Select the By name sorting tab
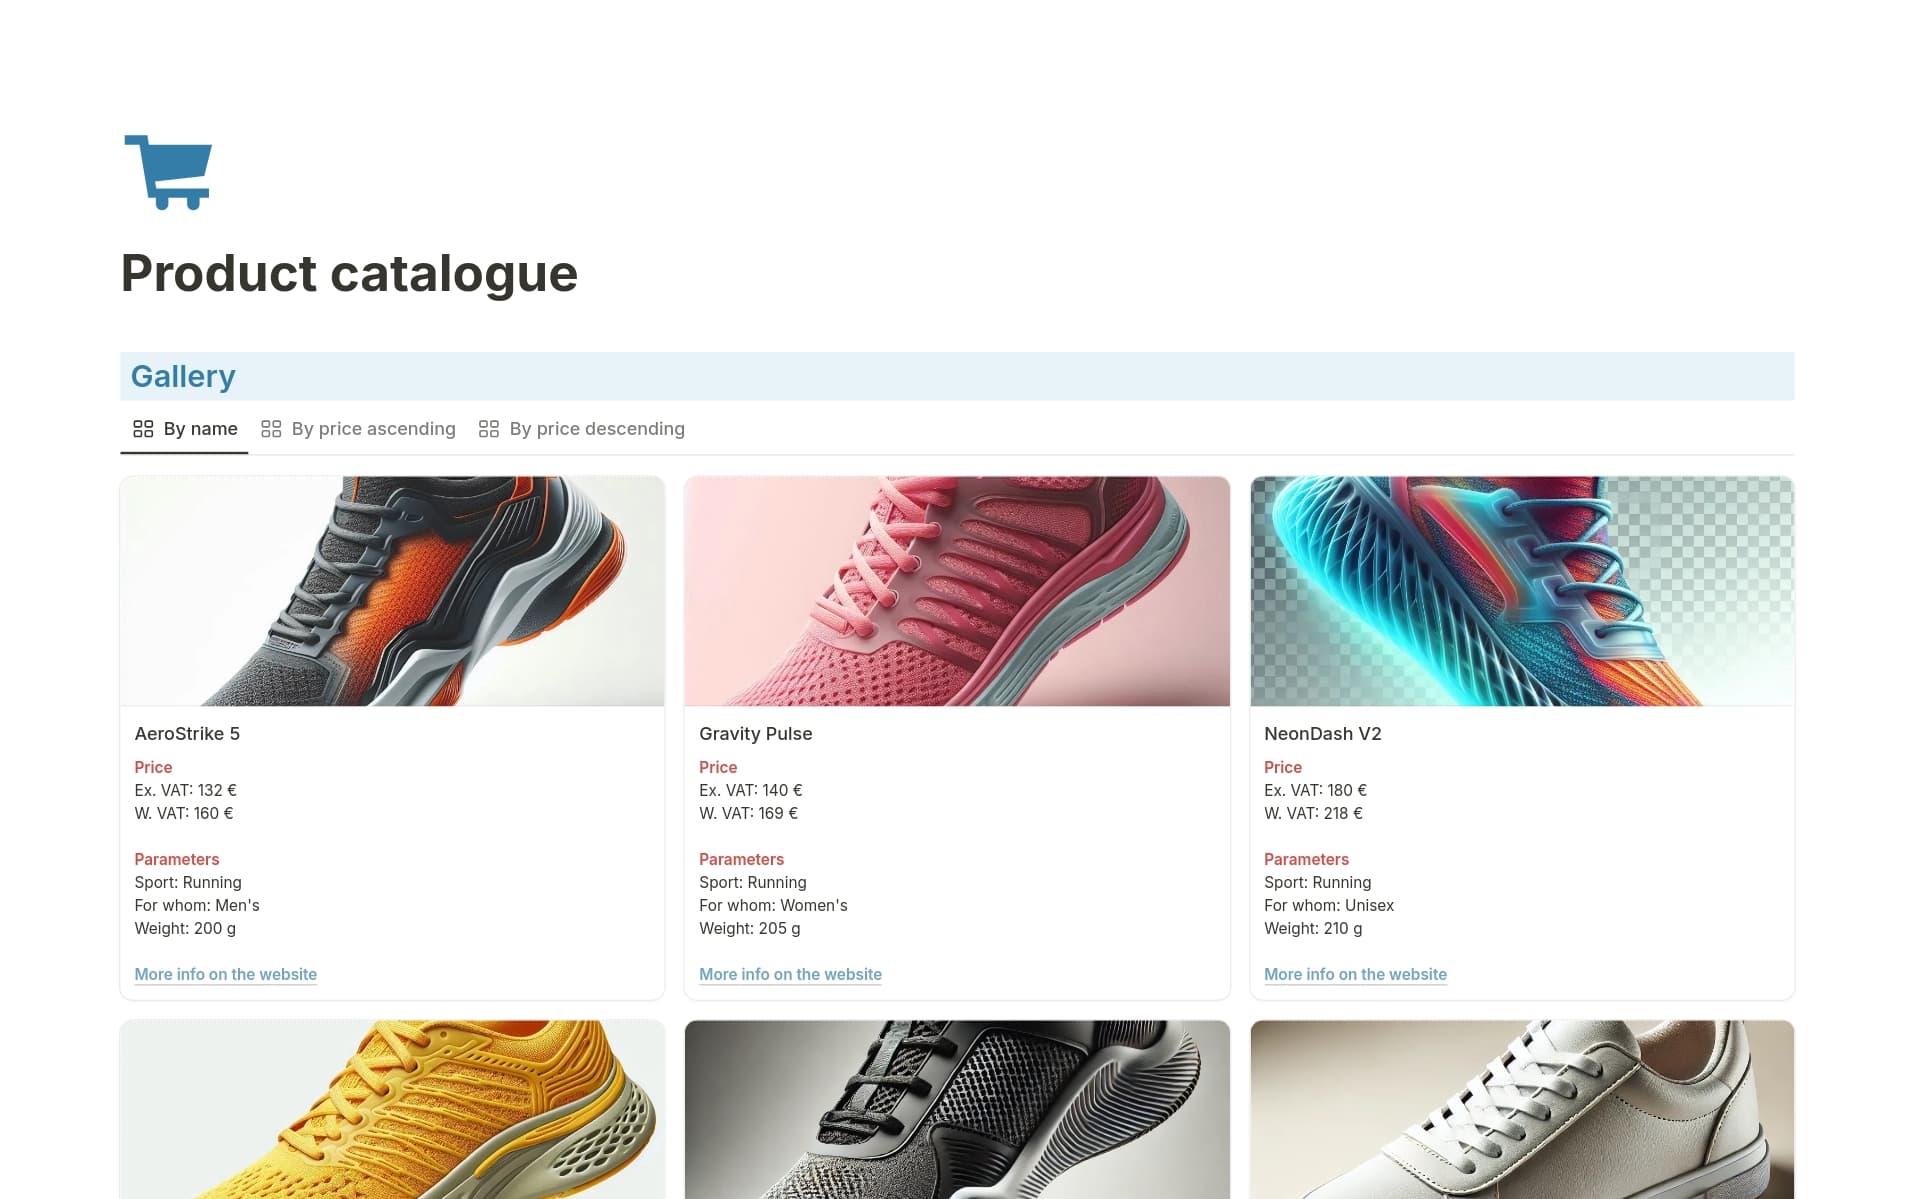Image resolution: width=1920 pixels, height=1199 pixels. pyautogui.click(x=199, y=428)
